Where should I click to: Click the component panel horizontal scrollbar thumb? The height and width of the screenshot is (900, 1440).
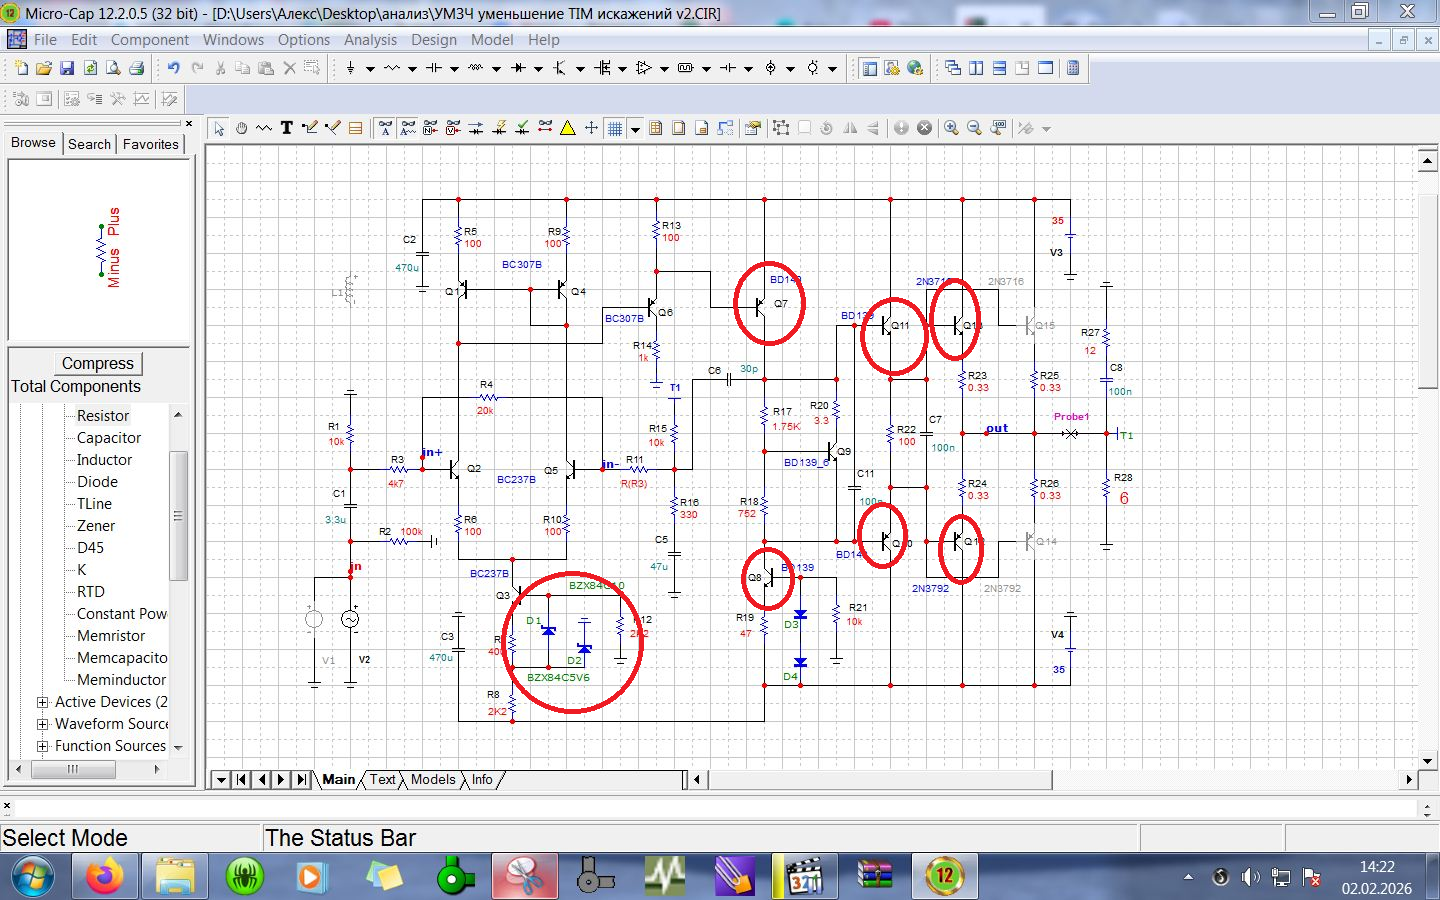coord(72,769)
